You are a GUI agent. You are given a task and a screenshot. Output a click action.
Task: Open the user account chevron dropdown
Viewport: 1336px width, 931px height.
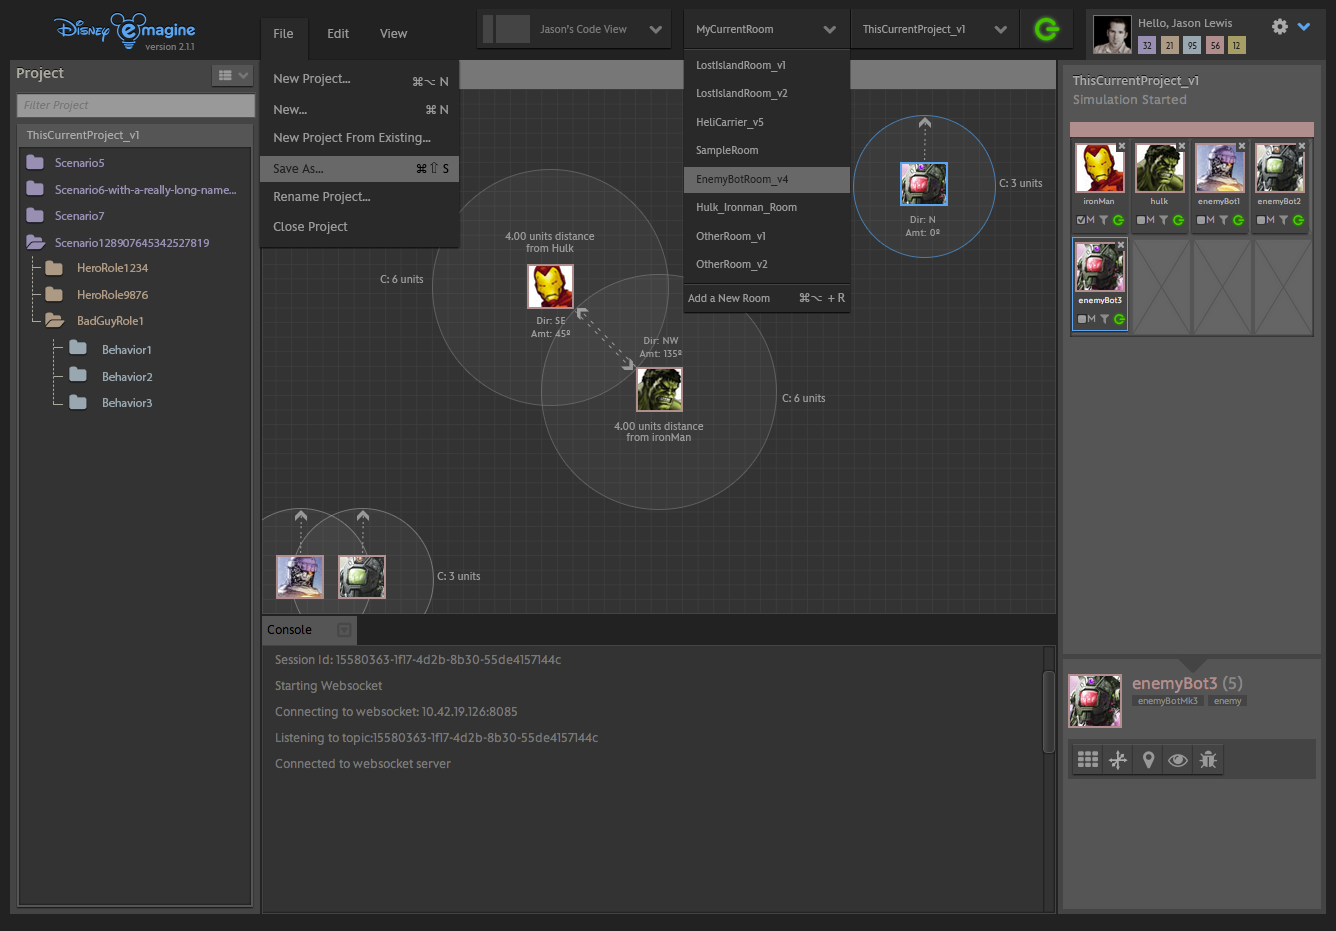1304,27
